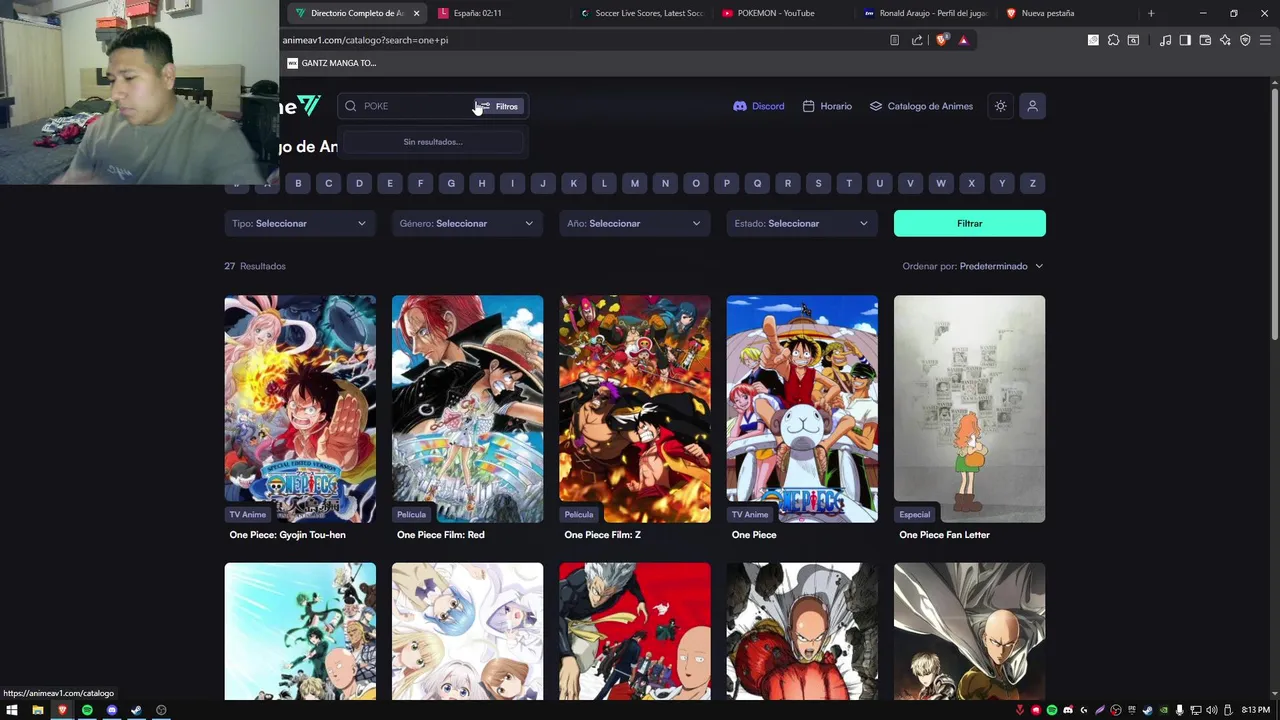Image resolution: width=1280 pixels, height=720 pixels.
Task: Open One Piece: Gyojin Tou-hen poster
Action: tap(300, 409)
